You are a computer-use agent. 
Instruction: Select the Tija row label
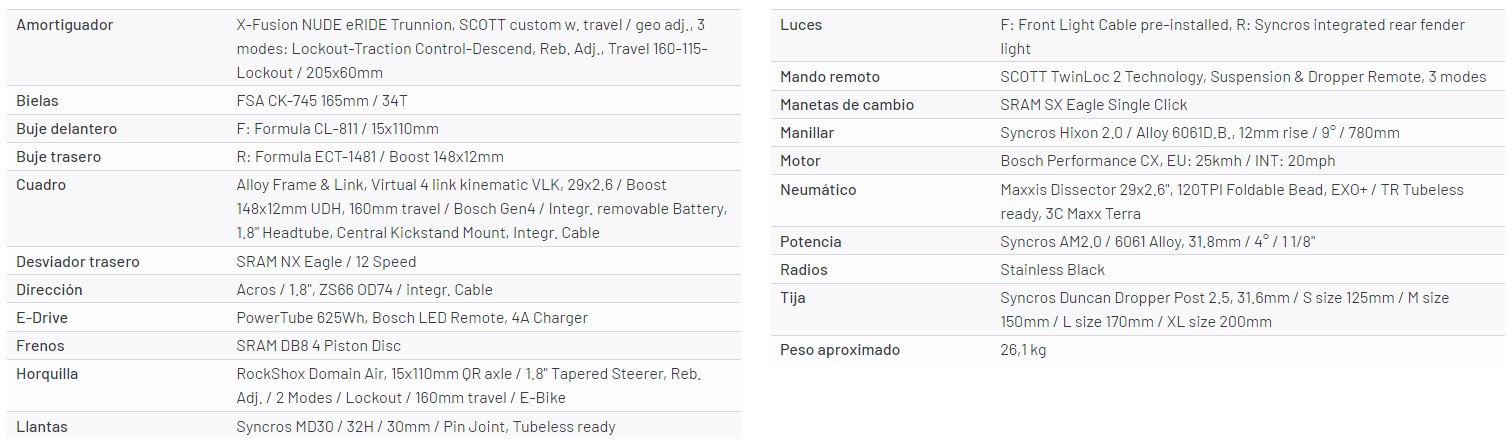pyautogui.click(x=793, y=298)
